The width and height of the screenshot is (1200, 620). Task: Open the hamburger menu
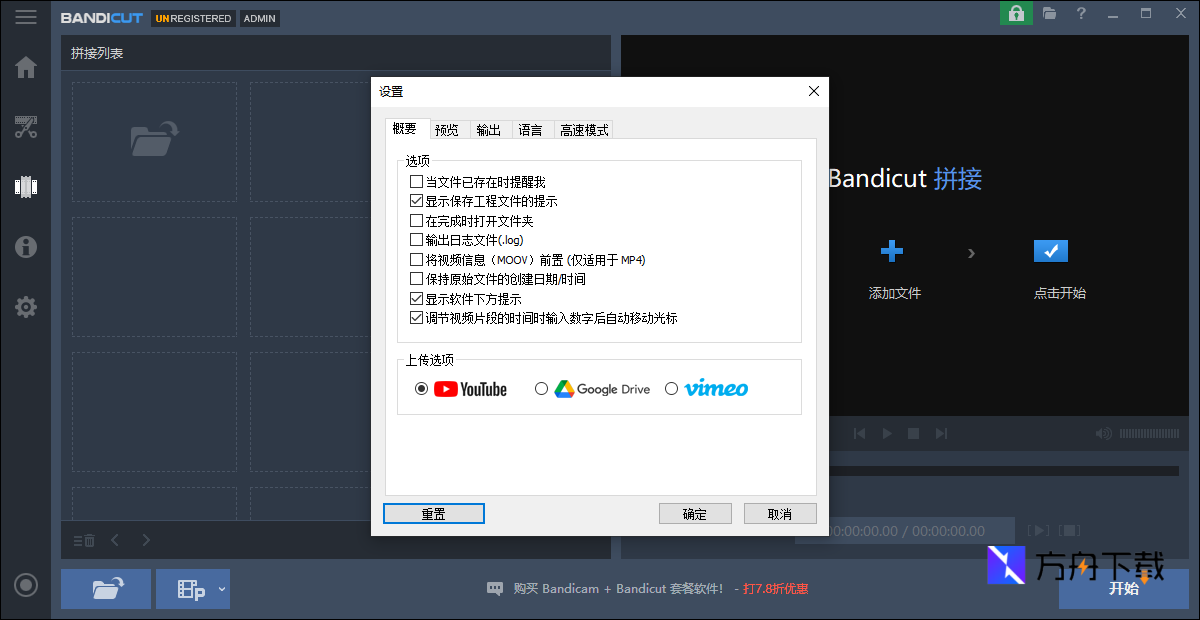tap(26, 15)
